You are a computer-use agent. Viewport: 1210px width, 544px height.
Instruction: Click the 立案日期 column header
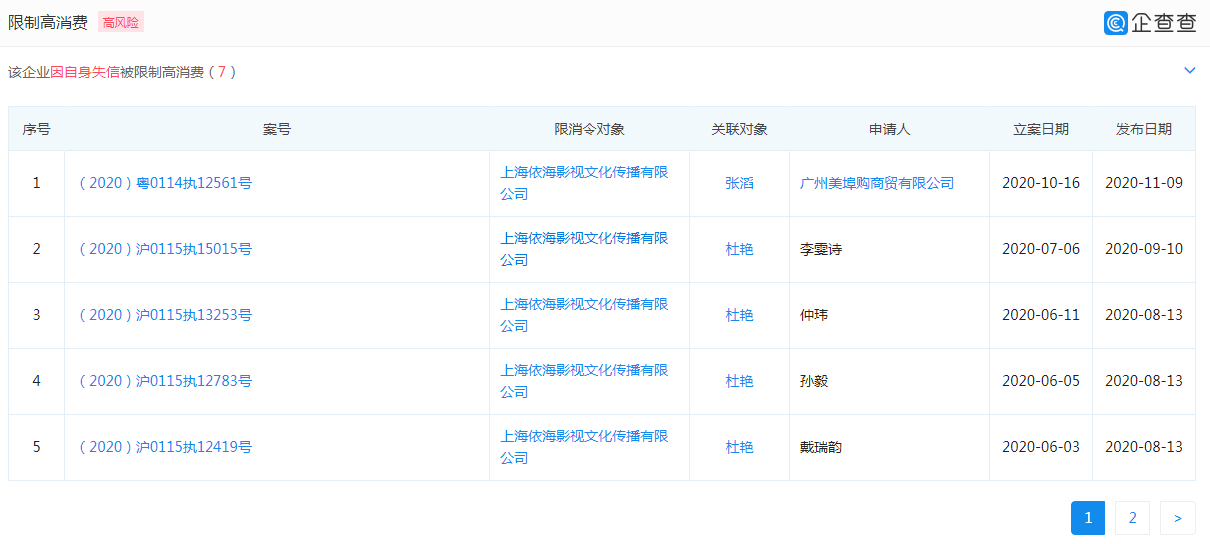pos(1040,129)
